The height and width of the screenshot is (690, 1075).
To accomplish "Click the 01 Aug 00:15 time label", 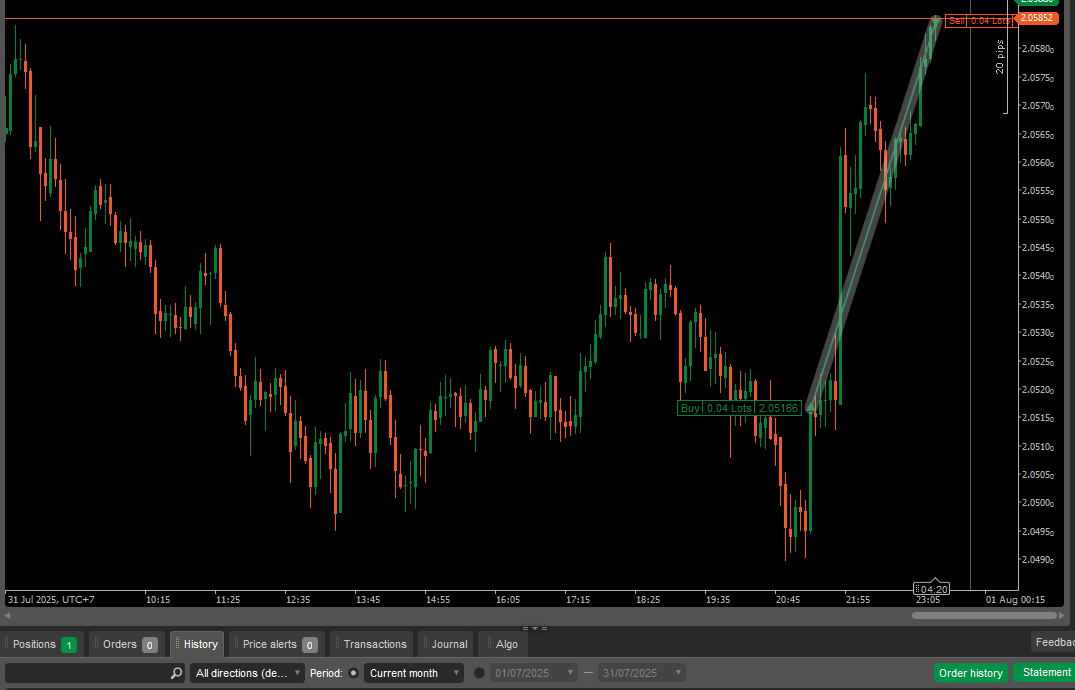I will tap(1015, 599).
